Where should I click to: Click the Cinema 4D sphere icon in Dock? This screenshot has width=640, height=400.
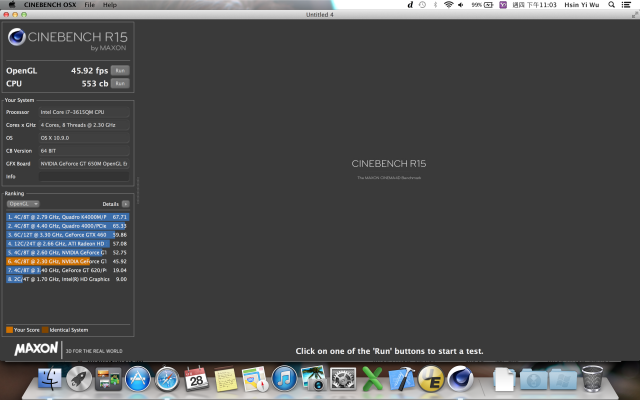(x=460, y=378)
